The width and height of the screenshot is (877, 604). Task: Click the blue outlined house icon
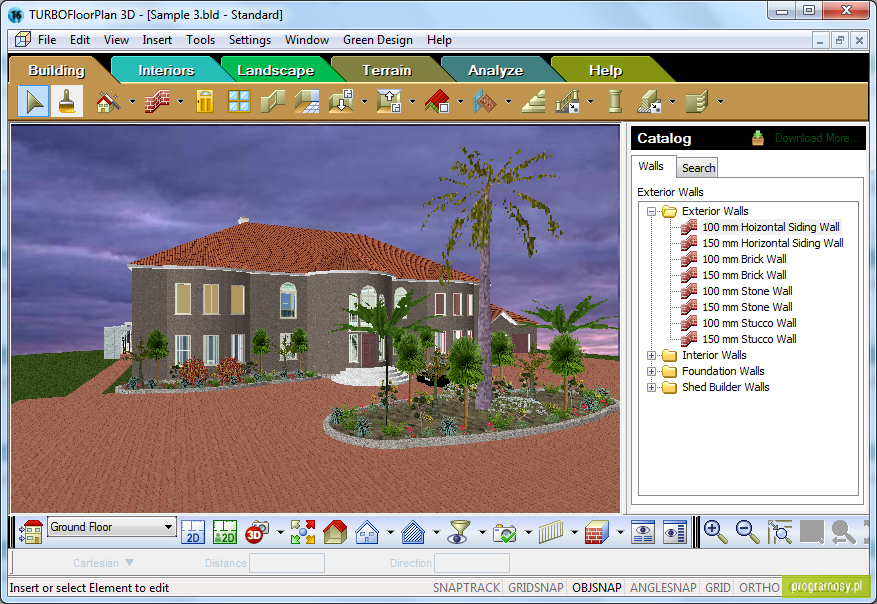(x=367, y=531)
